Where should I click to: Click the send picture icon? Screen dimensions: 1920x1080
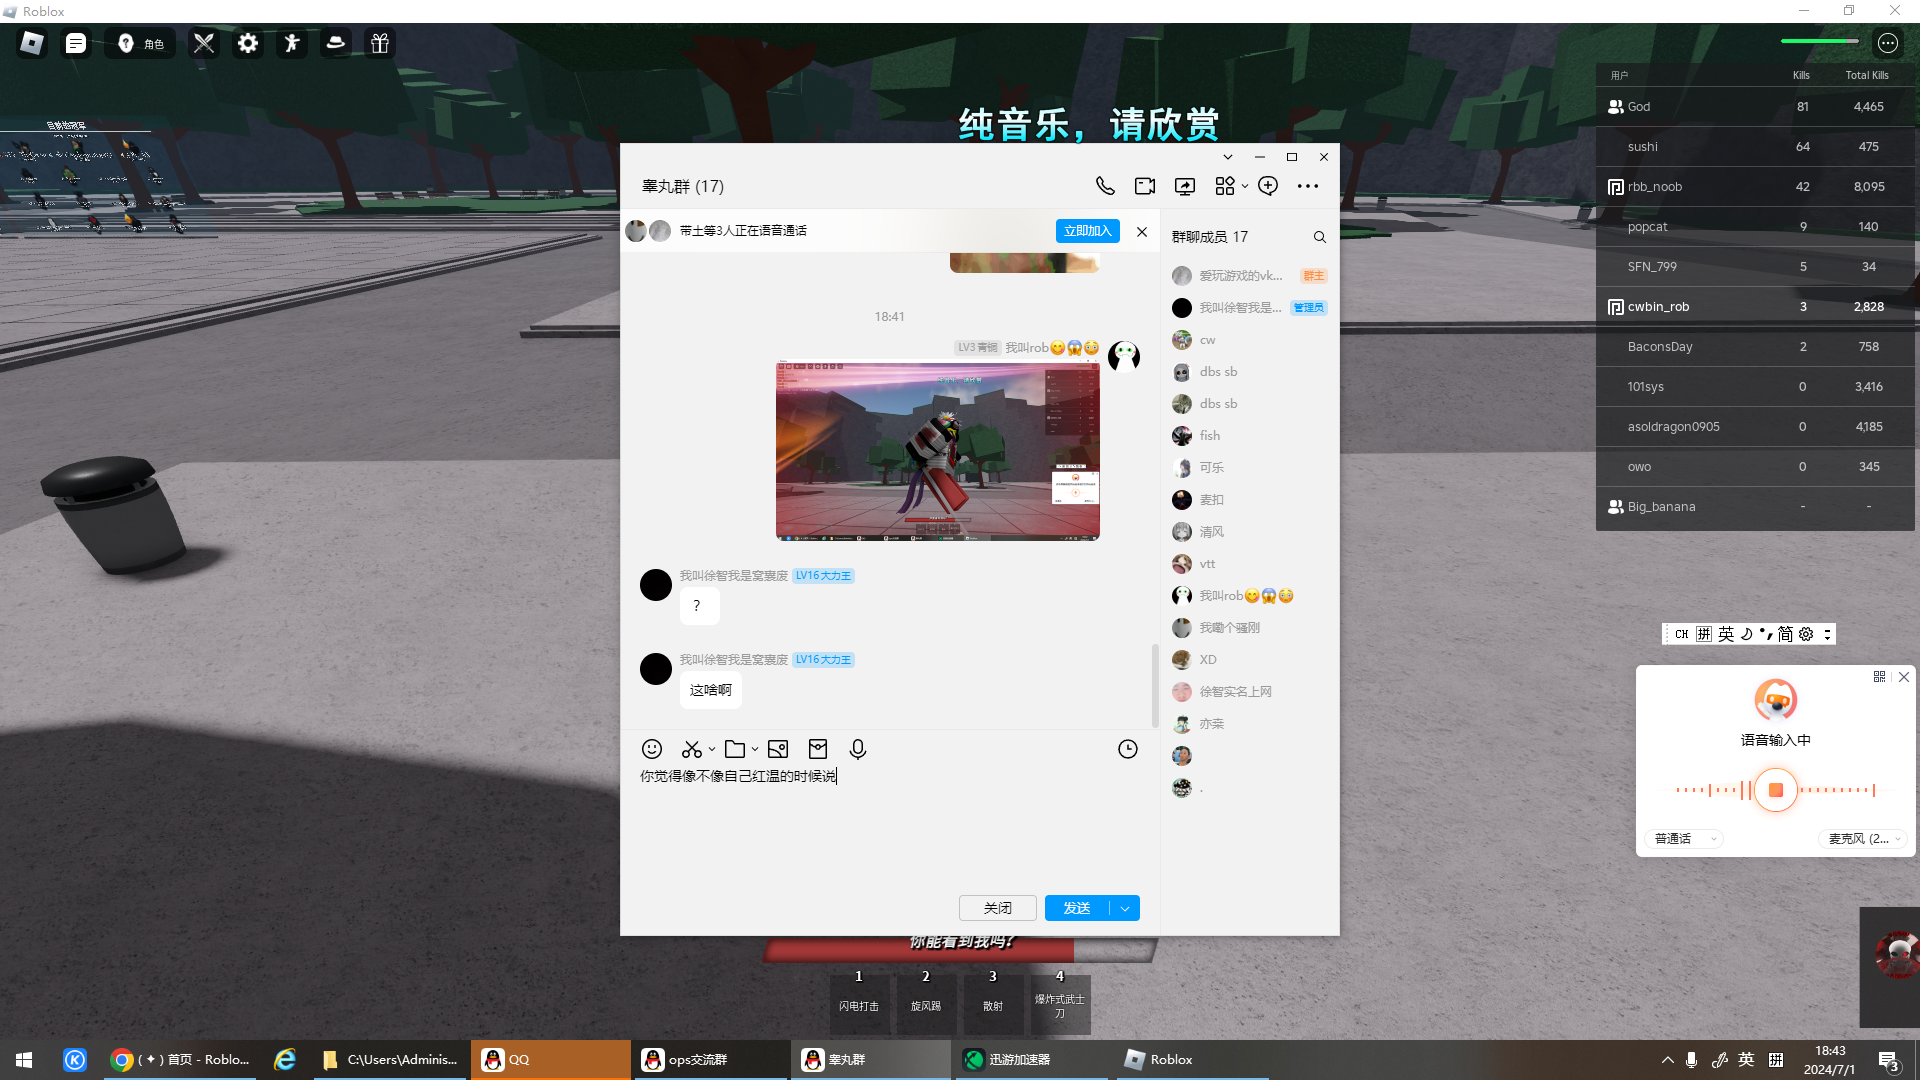[778, 749]
